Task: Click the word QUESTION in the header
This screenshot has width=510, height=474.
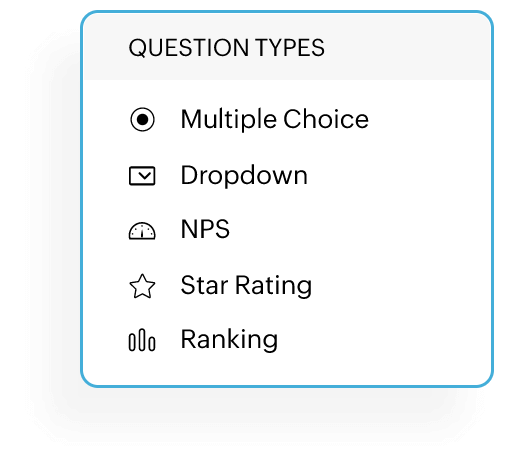Action: 189,48
